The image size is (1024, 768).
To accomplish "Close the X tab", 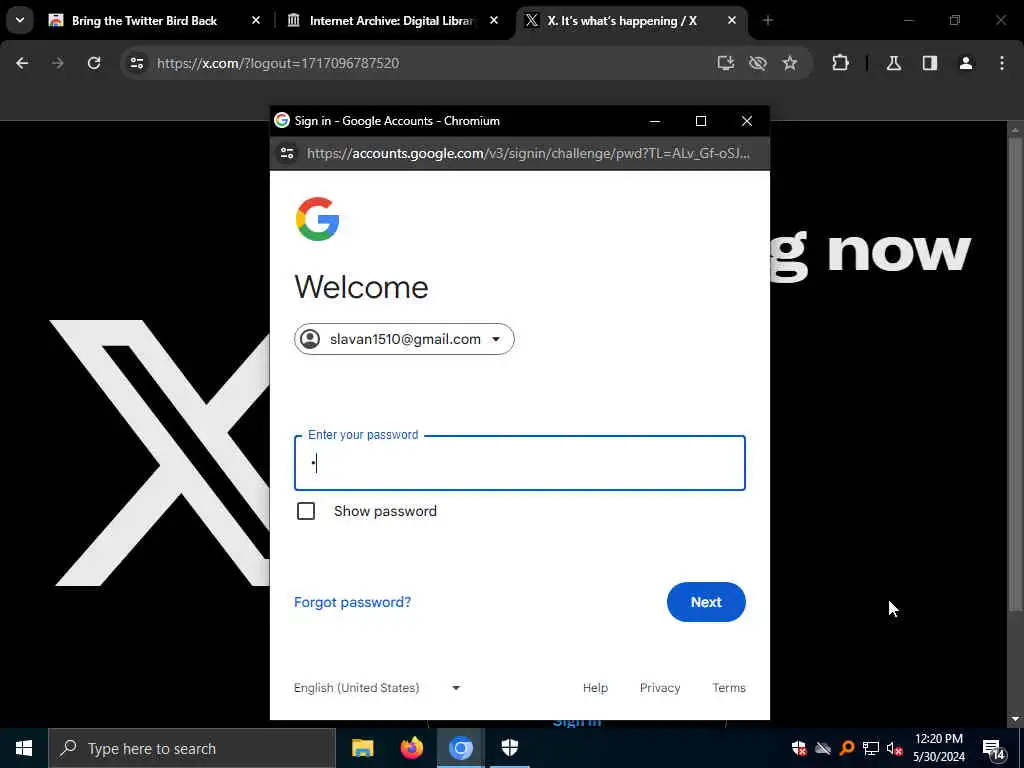I will pos(732,21).
